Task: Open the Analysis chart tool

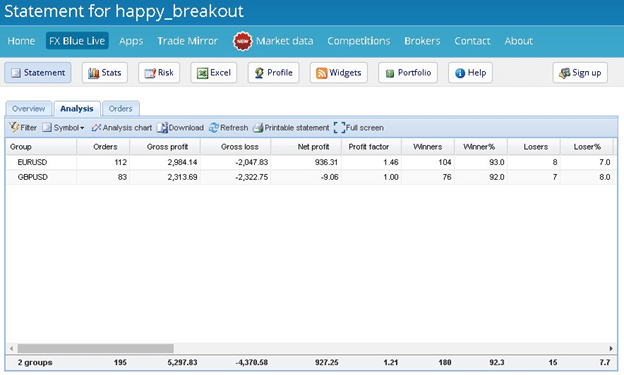Action: coord(122,127)
